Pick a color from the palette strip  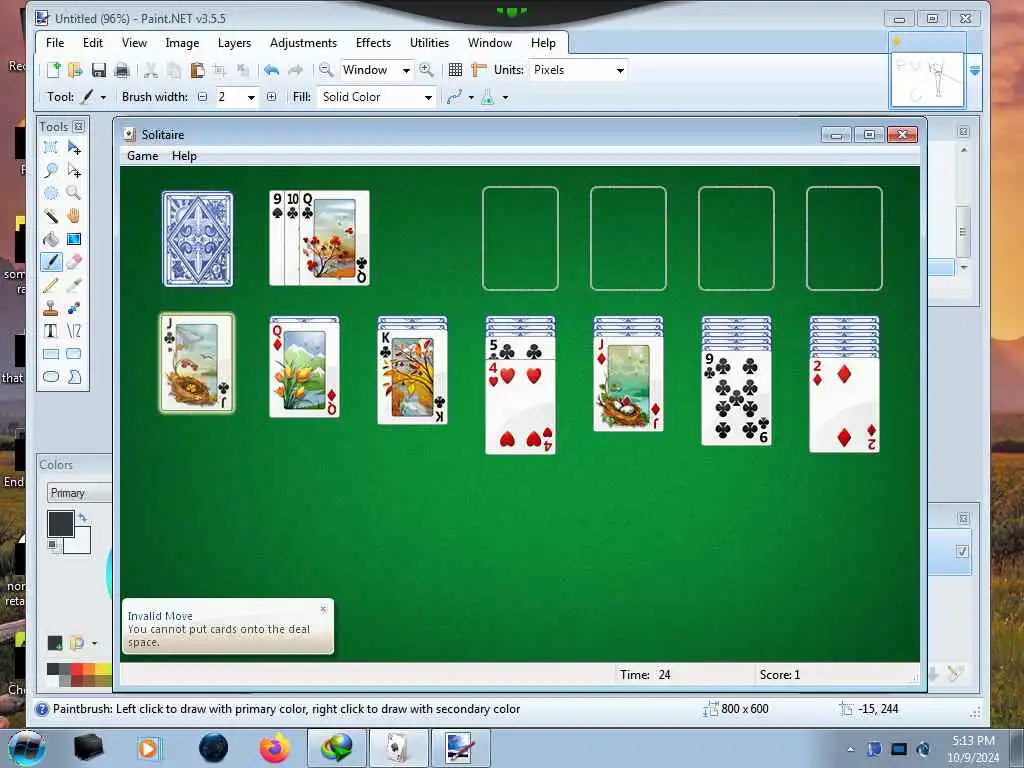(x=79, y=675)
